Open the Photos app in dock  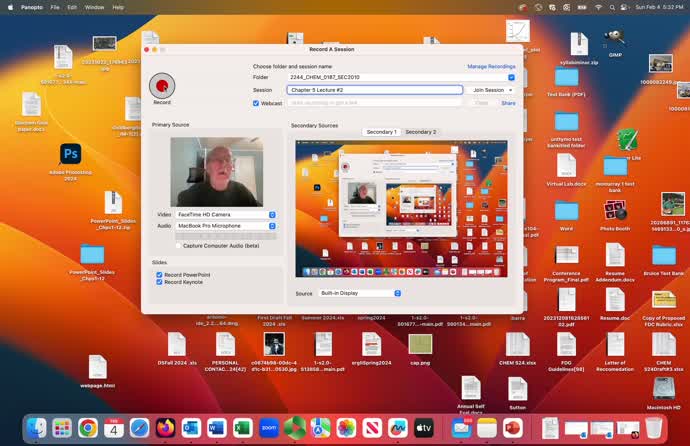[346, 428]
